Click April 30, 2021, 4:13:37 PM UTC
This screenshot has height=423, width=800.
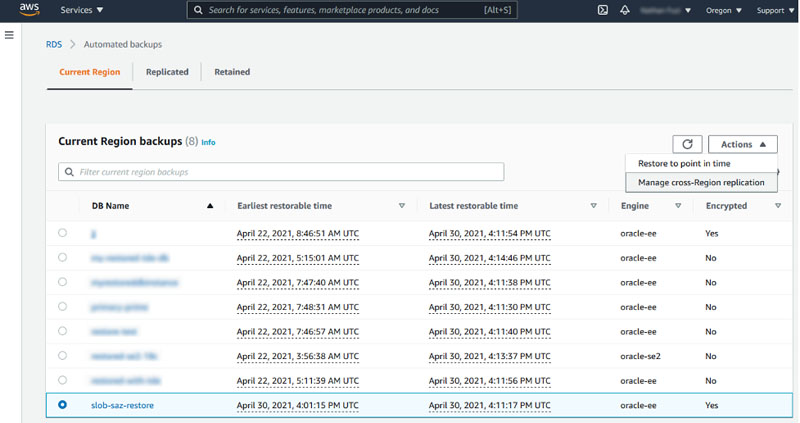coord(489,356)
